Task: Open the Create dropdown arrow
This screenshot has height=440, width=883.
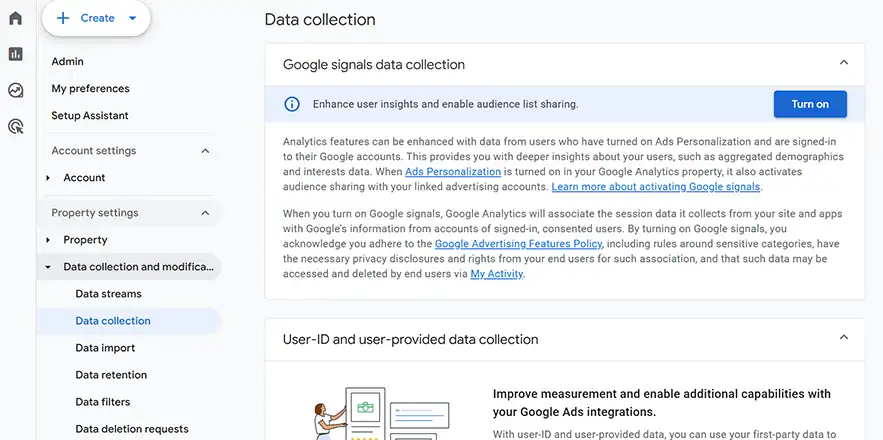Action: (132, 18)
